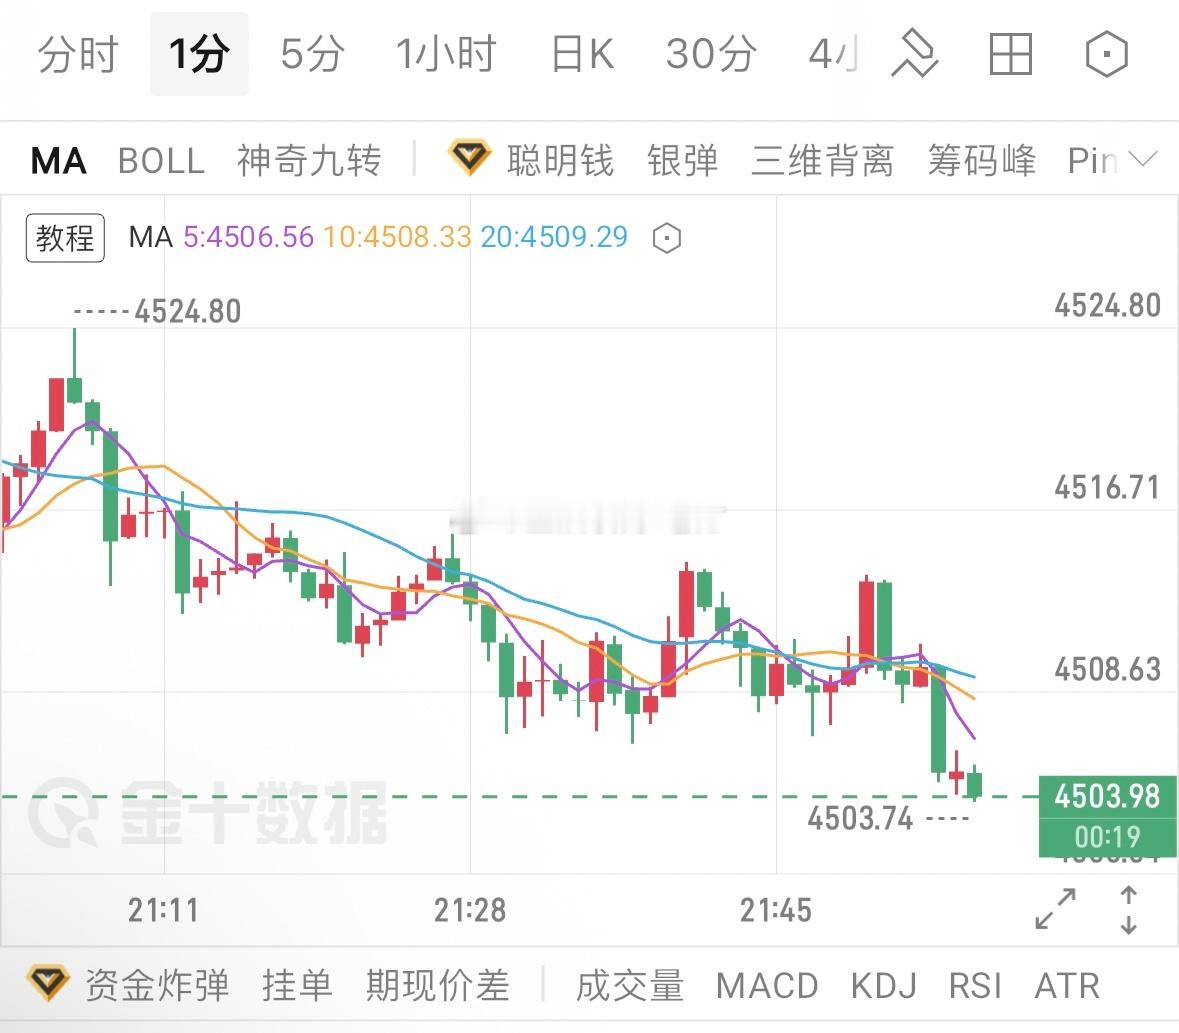1179x1033 pixels.
Task: Switch to 分时 timeframe
Action: tap(78, 54)
